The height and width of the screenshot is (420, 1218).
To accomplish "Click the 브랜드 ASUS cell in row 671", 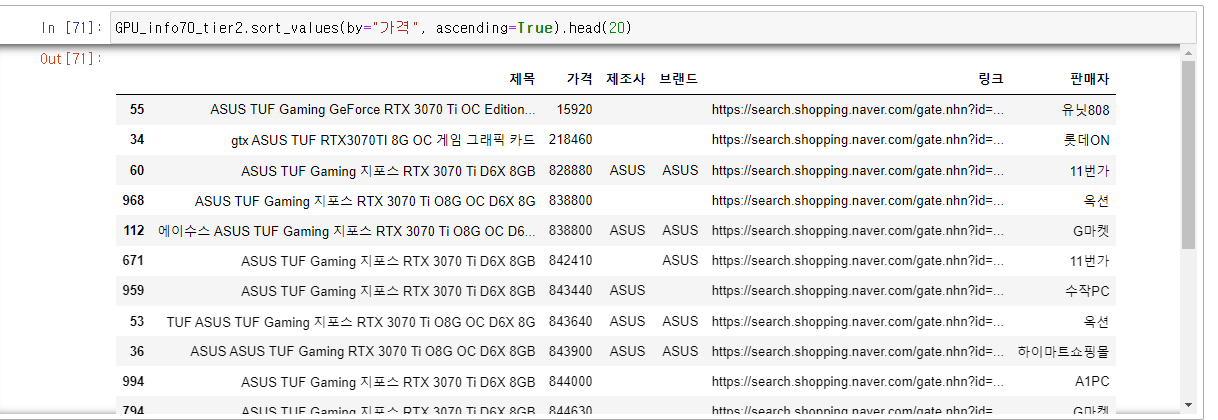I will click(x=681, y=260).
